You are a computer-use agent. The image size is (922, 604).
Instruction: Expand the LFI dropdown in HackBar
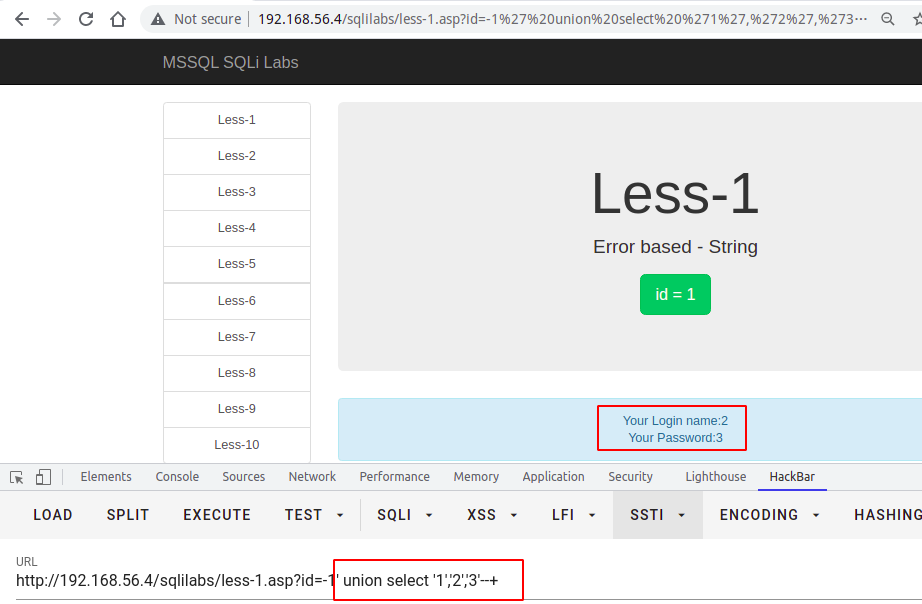coord(574,515)
